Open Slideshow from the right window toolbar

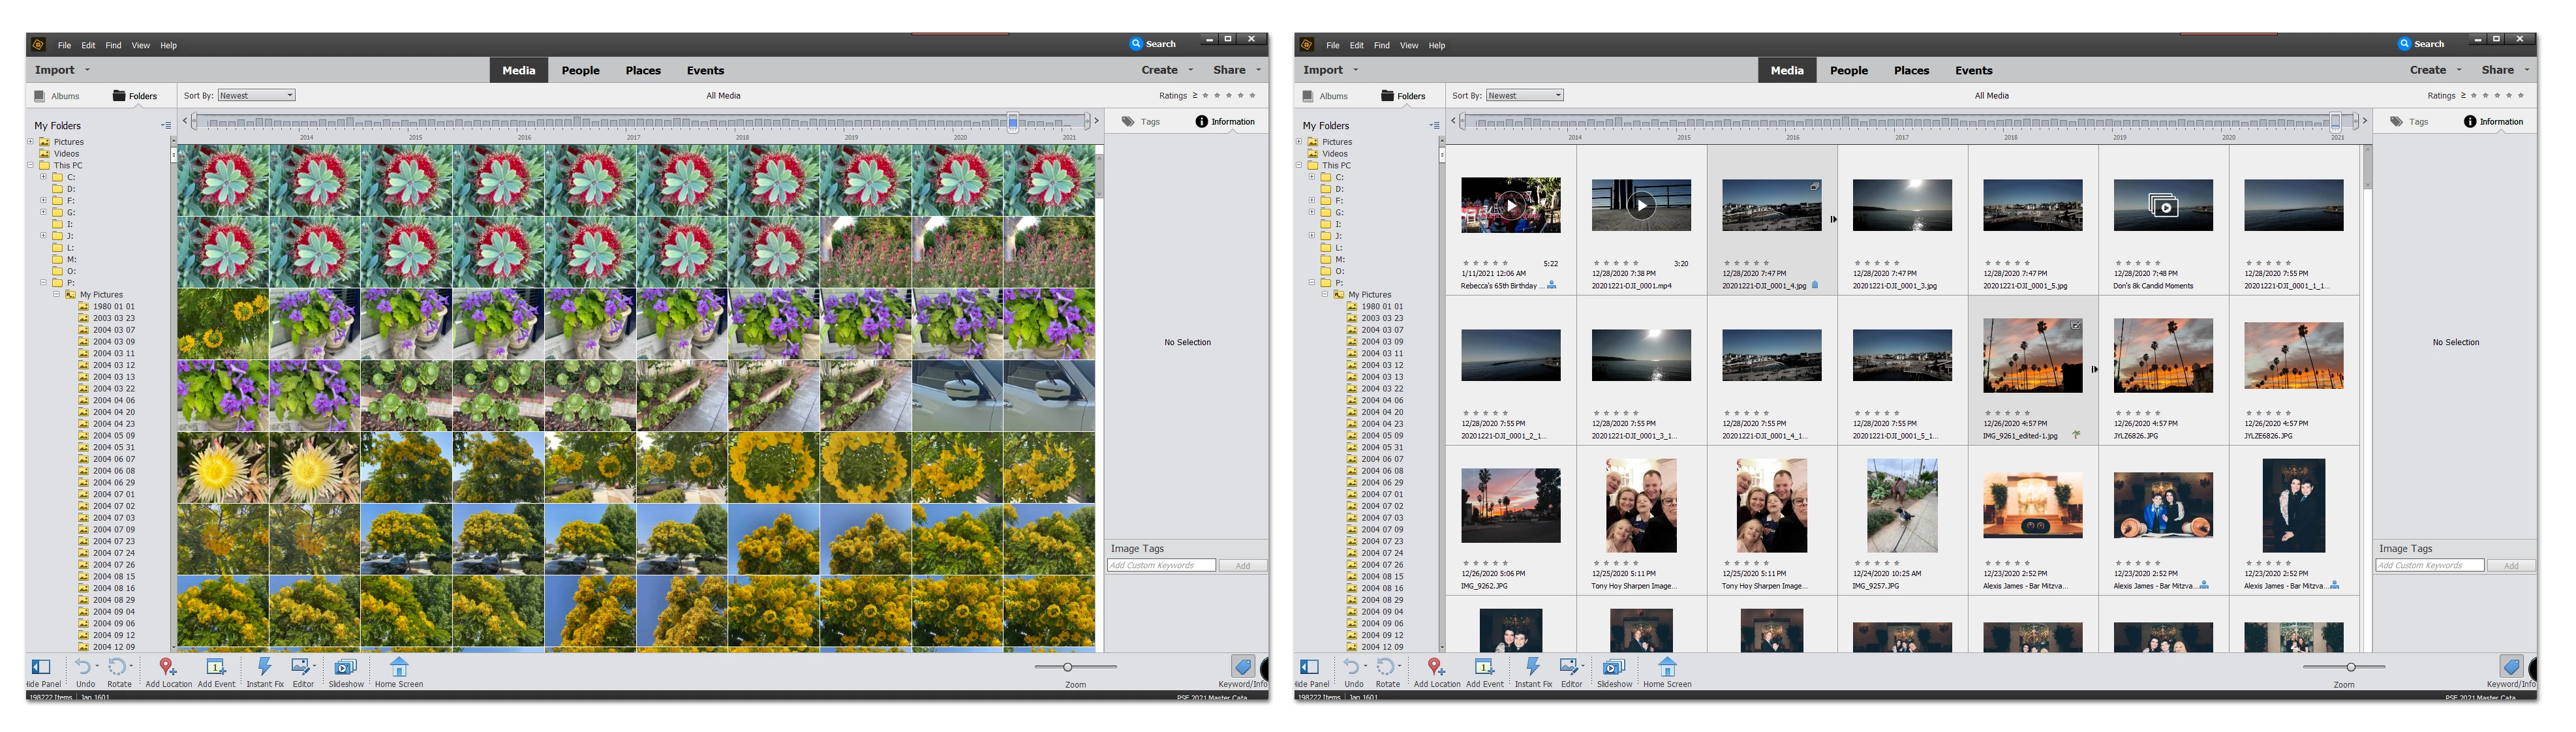pos(1613,667)
